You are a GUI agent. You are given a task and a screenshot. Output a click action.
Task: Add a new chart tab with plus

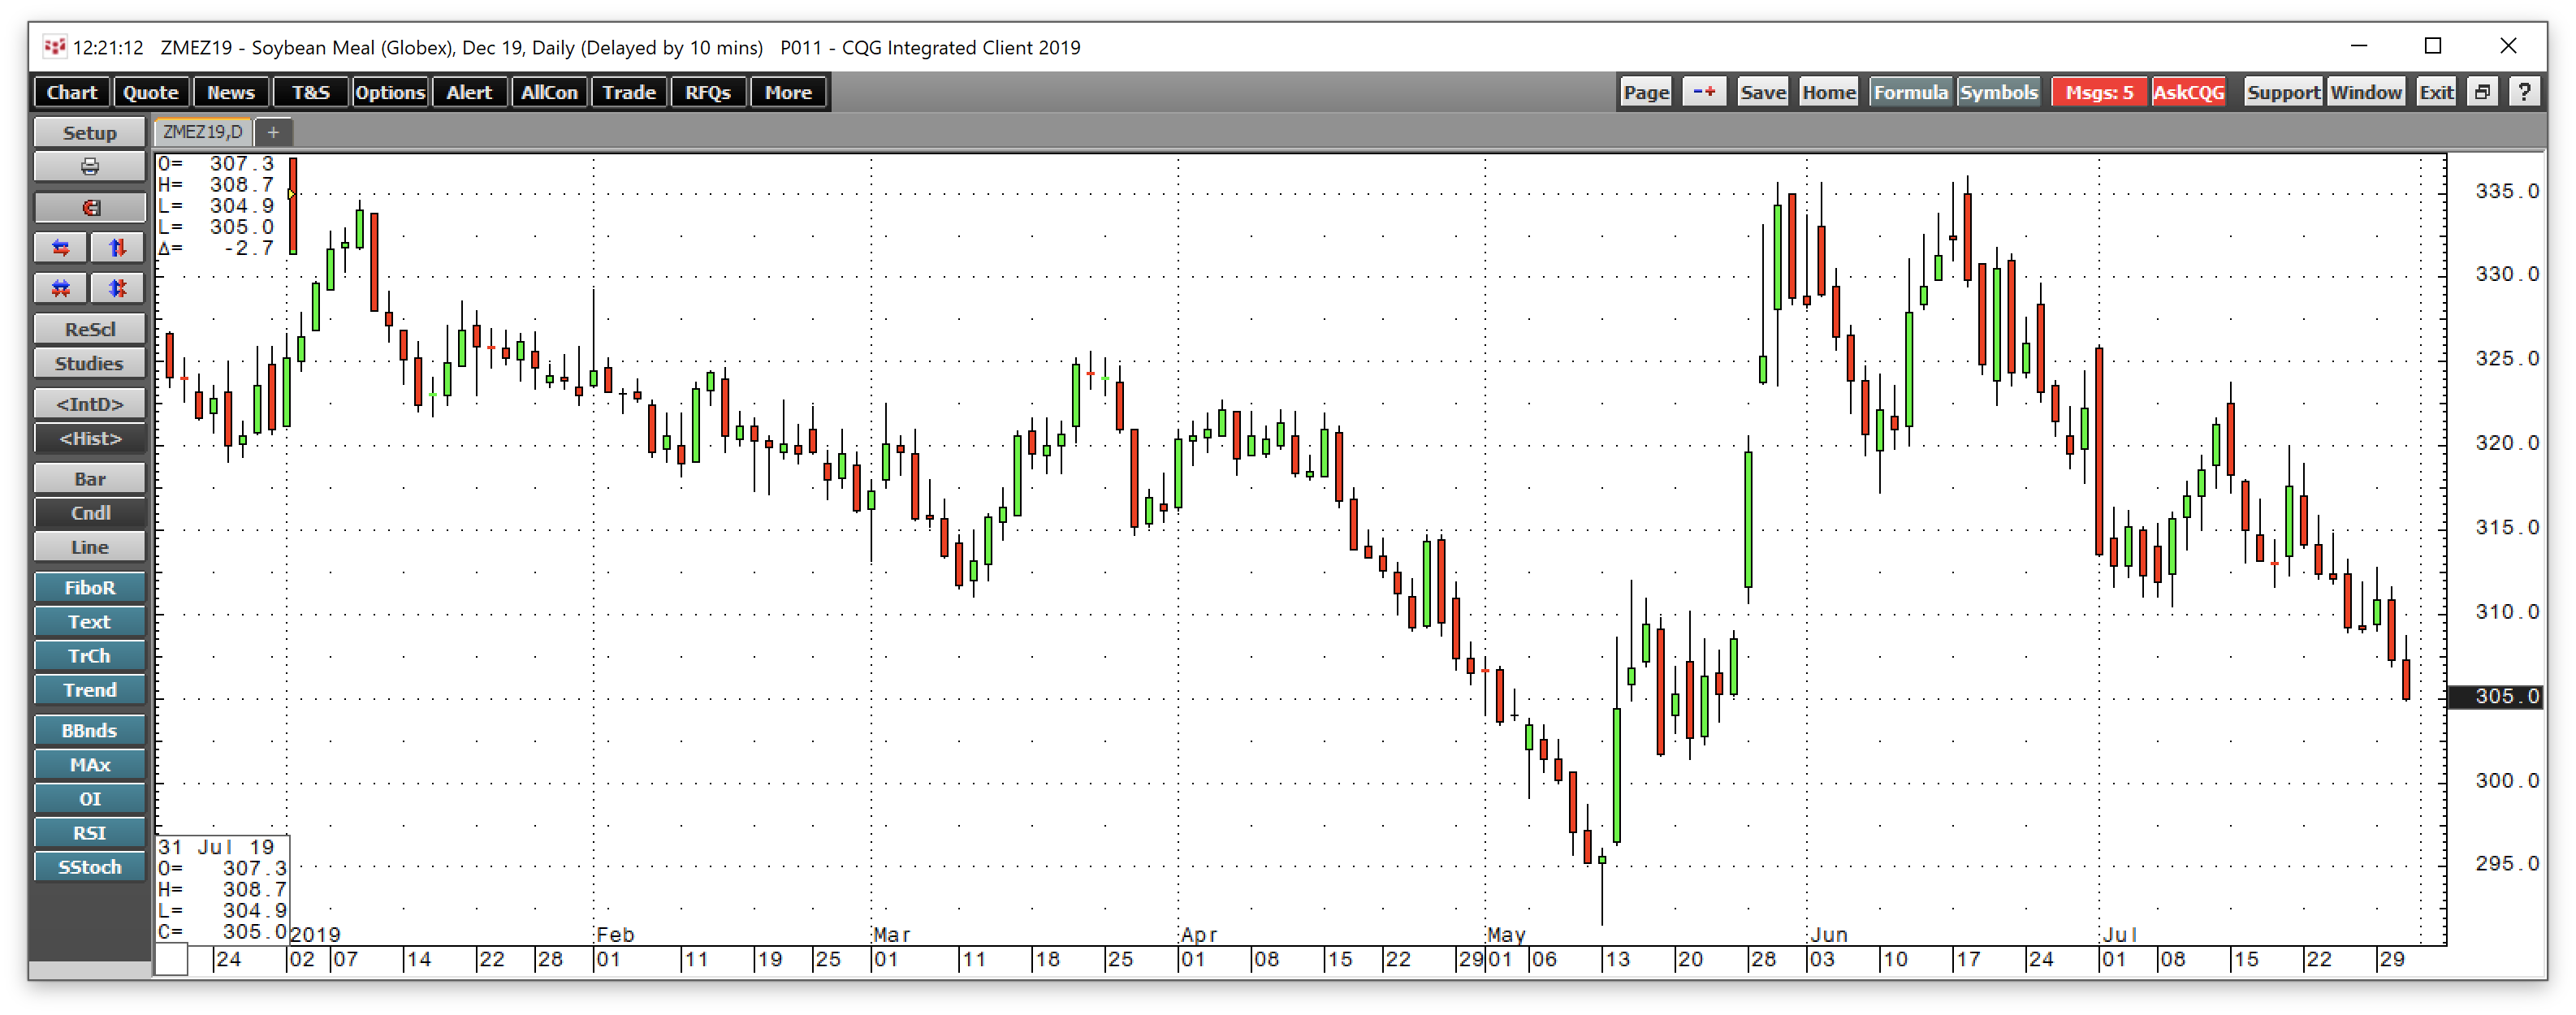tap(273, 132)
